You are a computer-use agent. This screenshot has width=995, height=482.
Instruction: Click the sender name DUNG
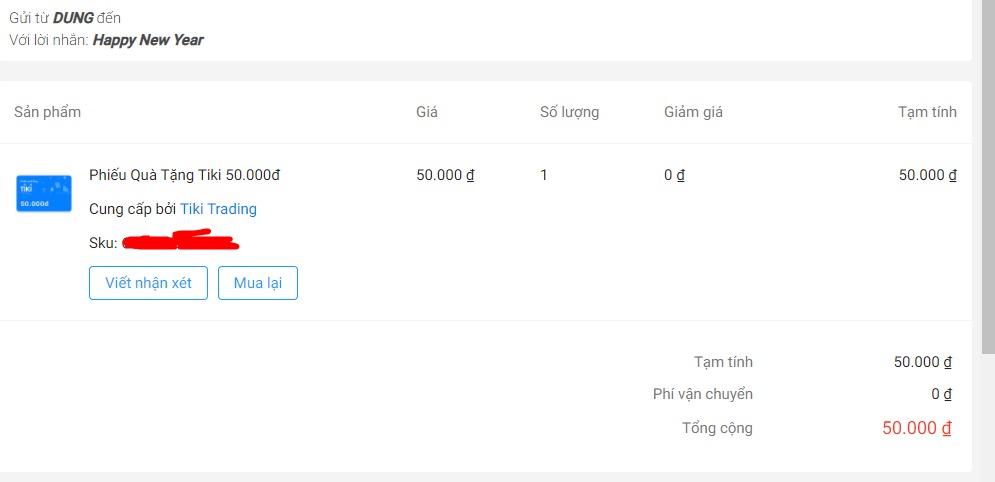point(73,18)
